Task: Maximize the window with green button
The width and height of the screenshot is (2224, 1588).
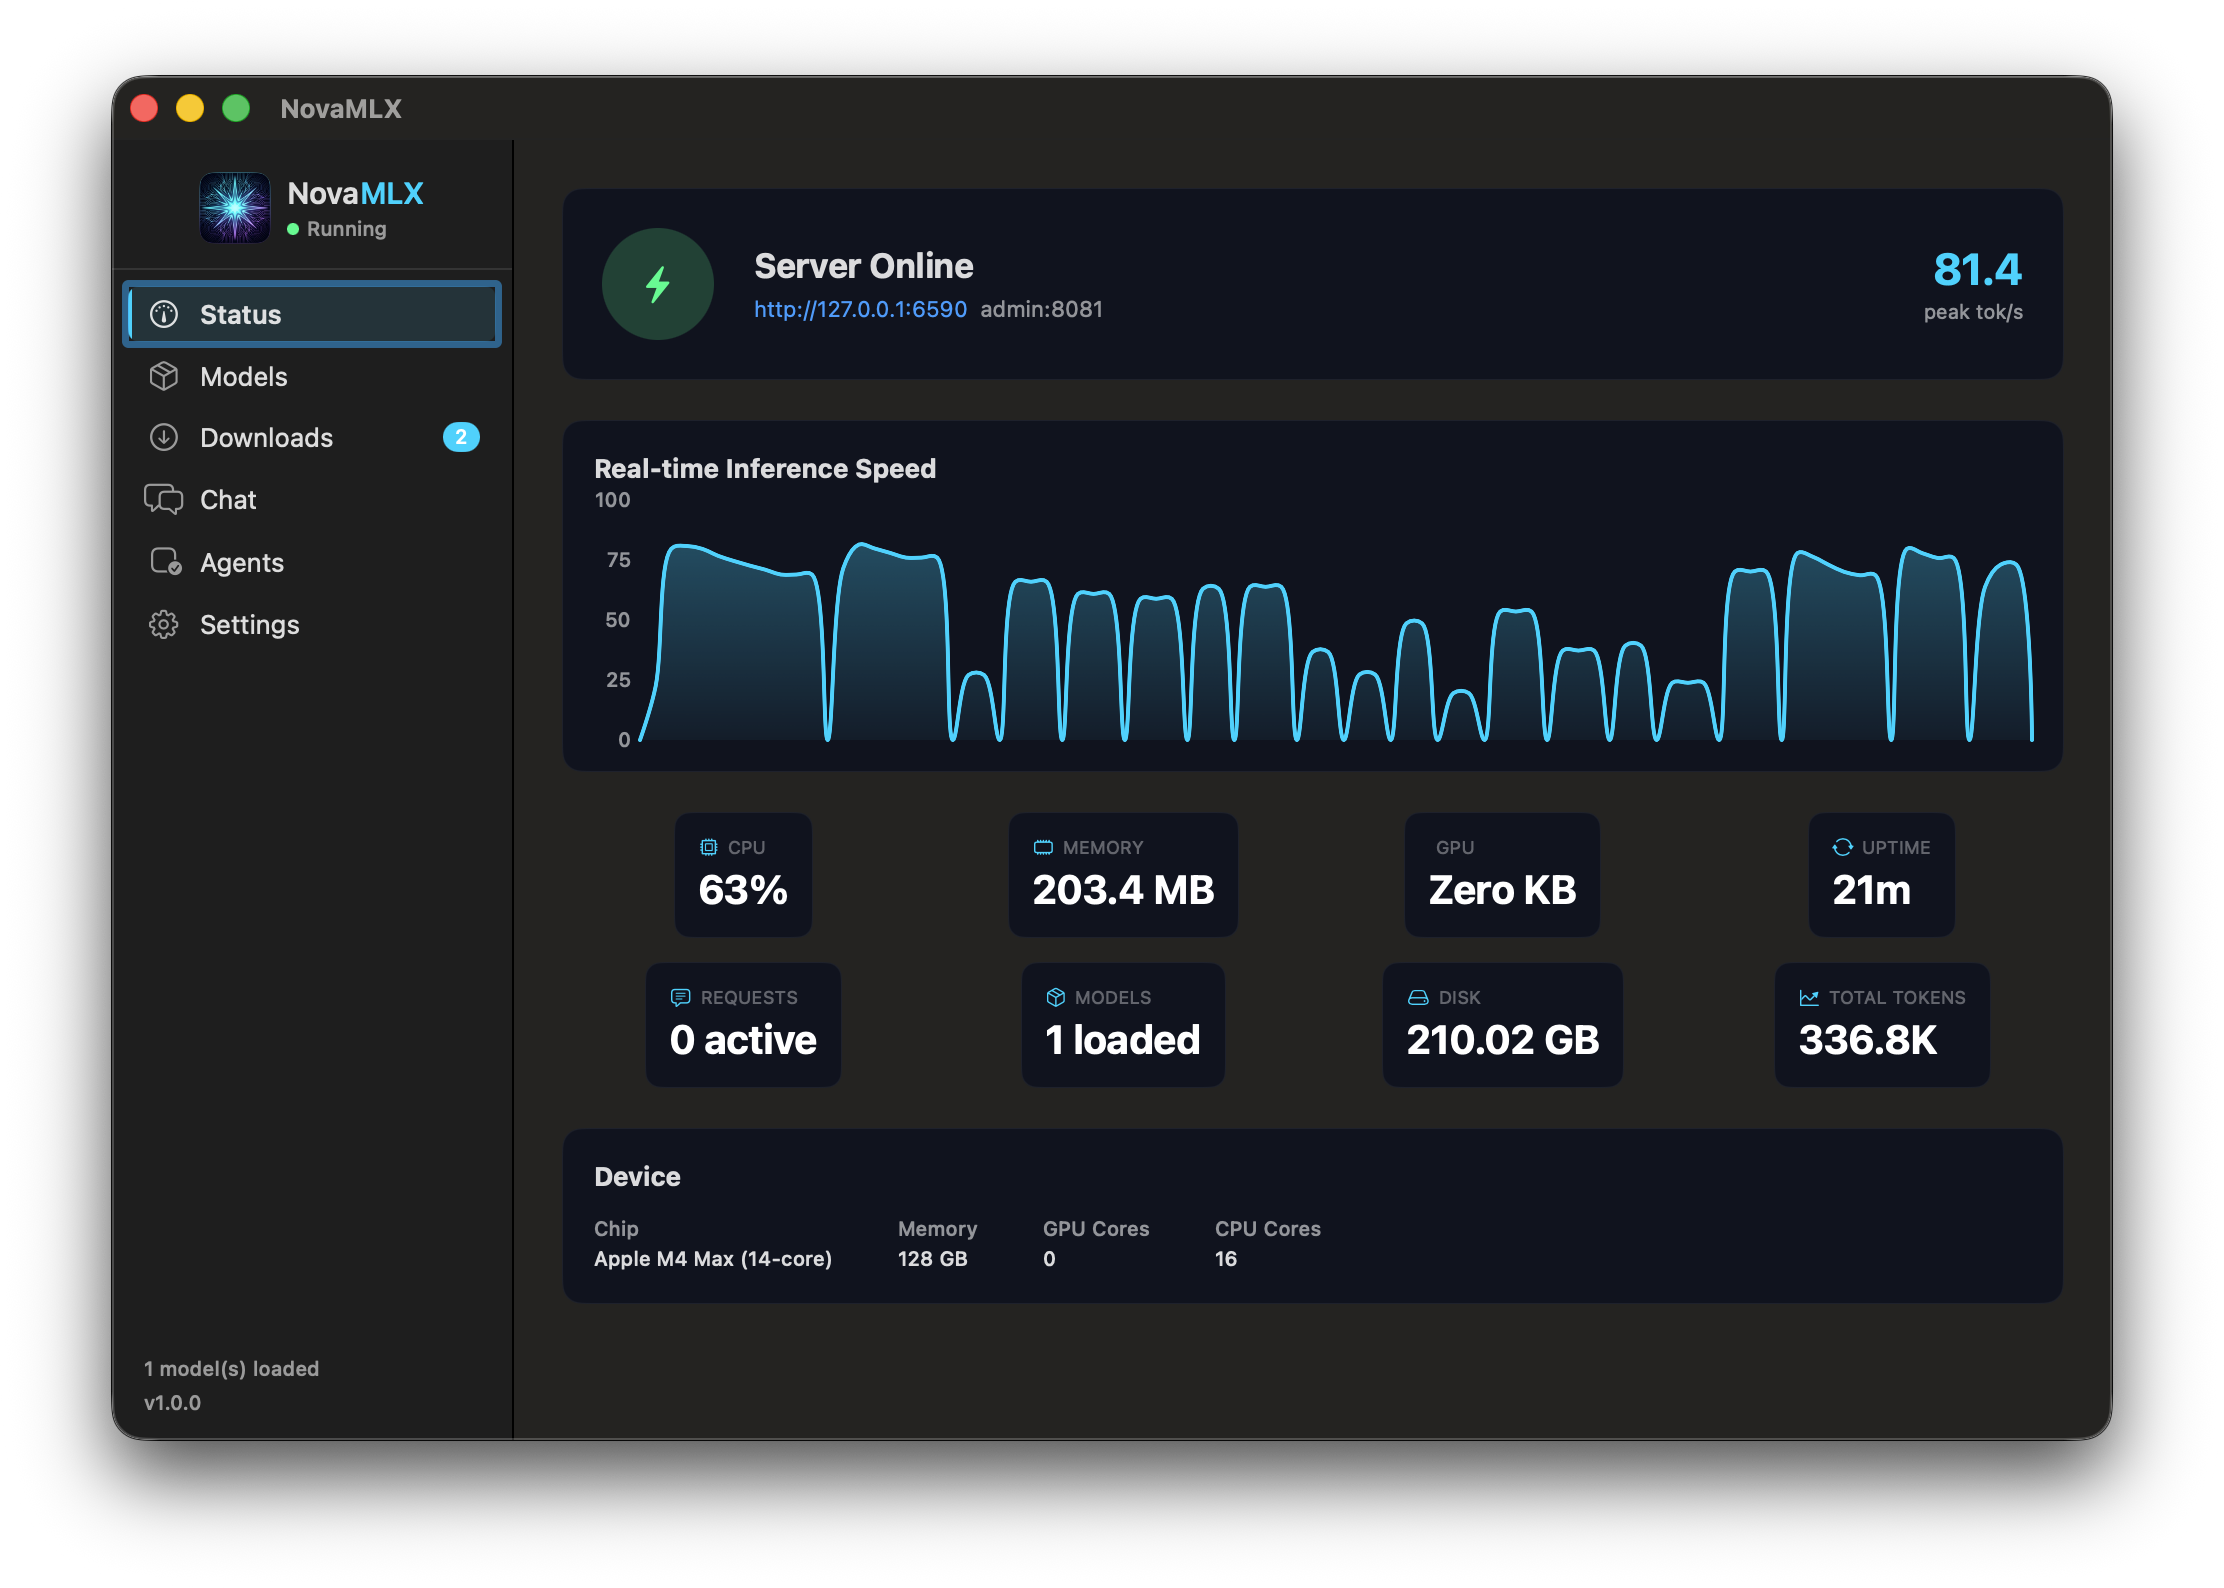Action: pos(236,108)
